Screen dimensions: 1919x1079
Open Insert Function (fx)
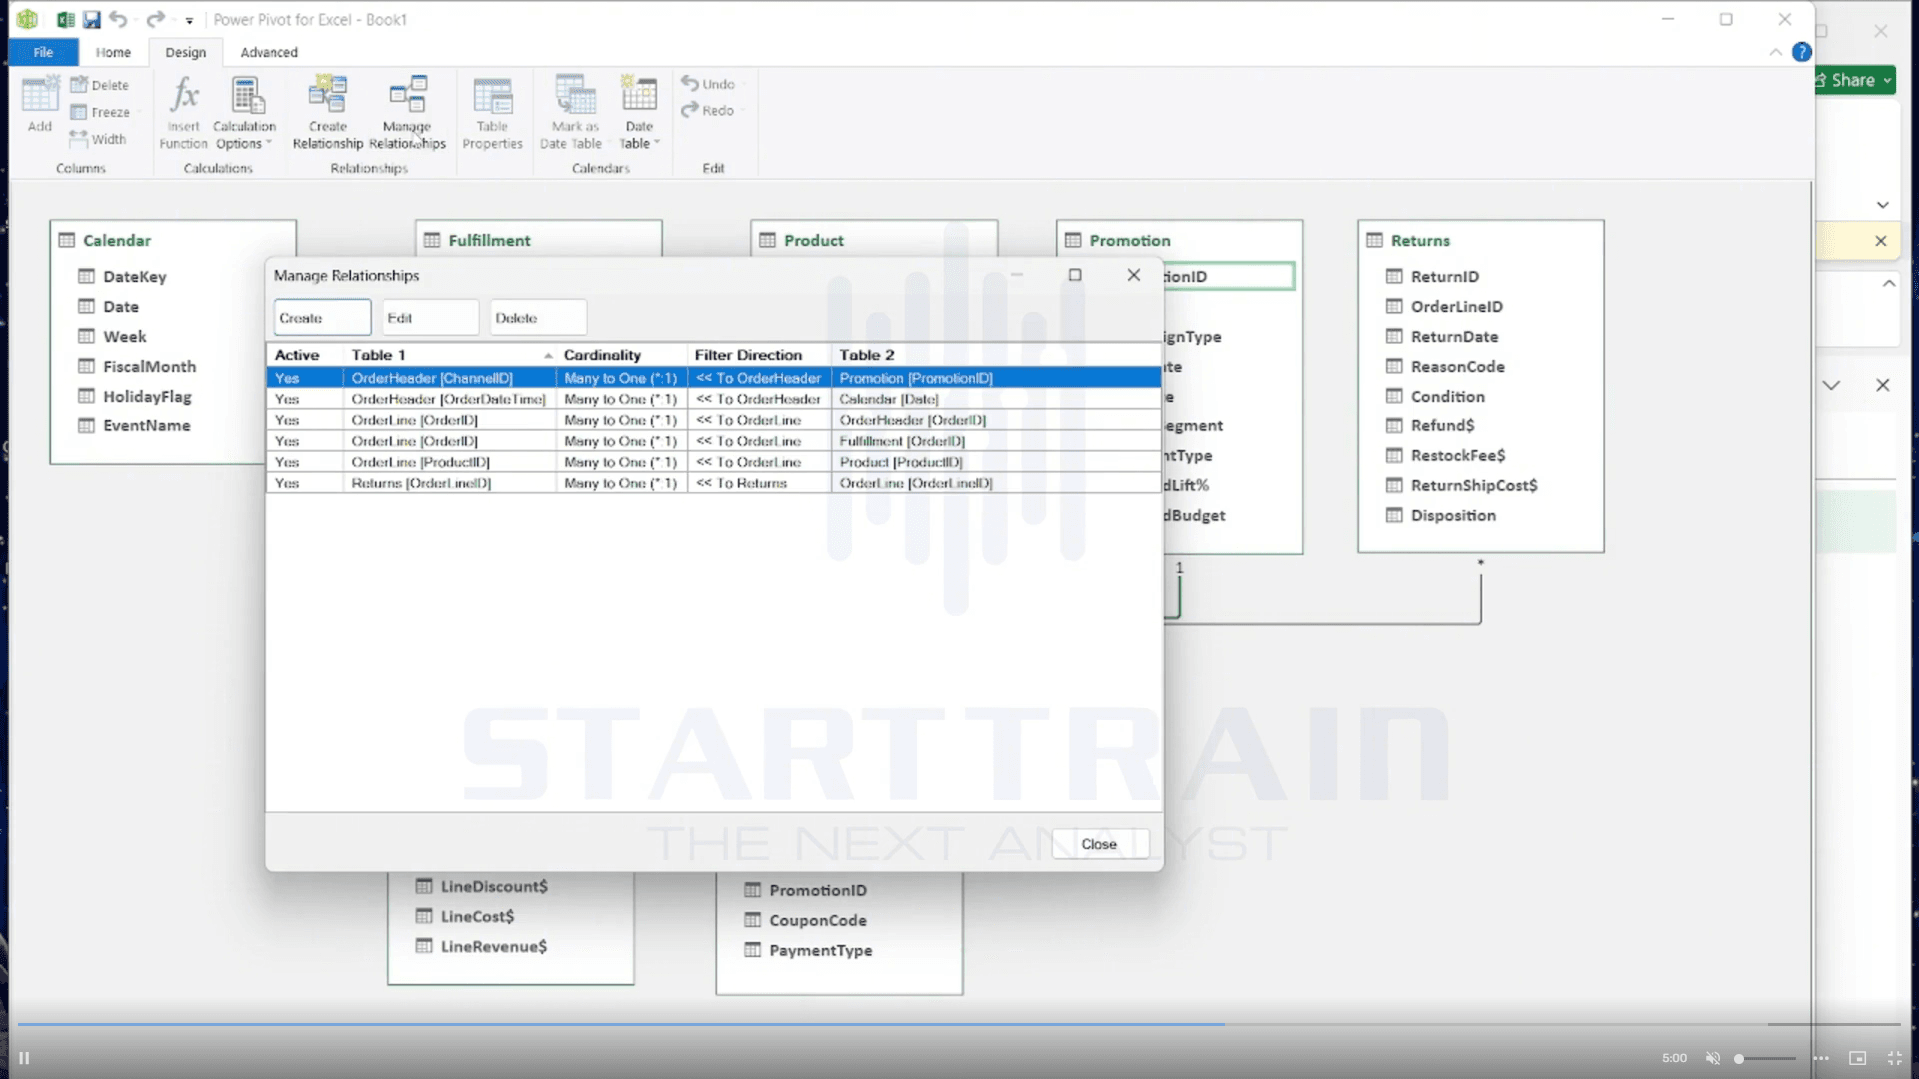pyautogui.click(x=183, y=113)
